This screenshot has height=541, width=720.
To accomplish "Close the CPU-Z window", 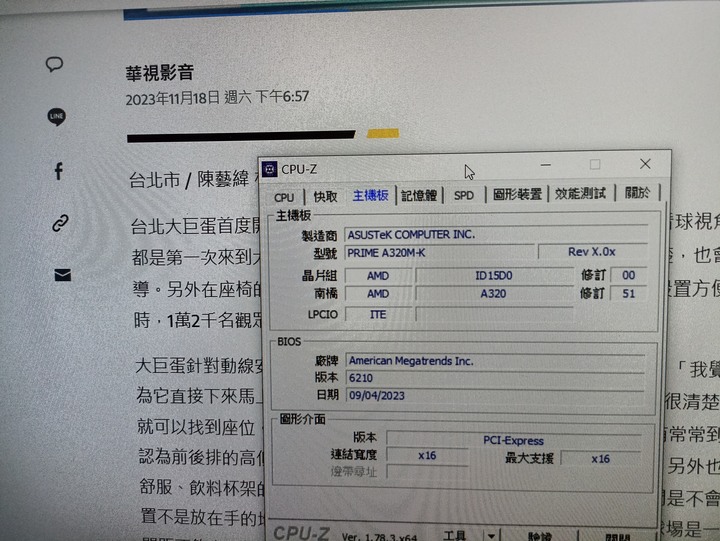I will tap(645, 164).
